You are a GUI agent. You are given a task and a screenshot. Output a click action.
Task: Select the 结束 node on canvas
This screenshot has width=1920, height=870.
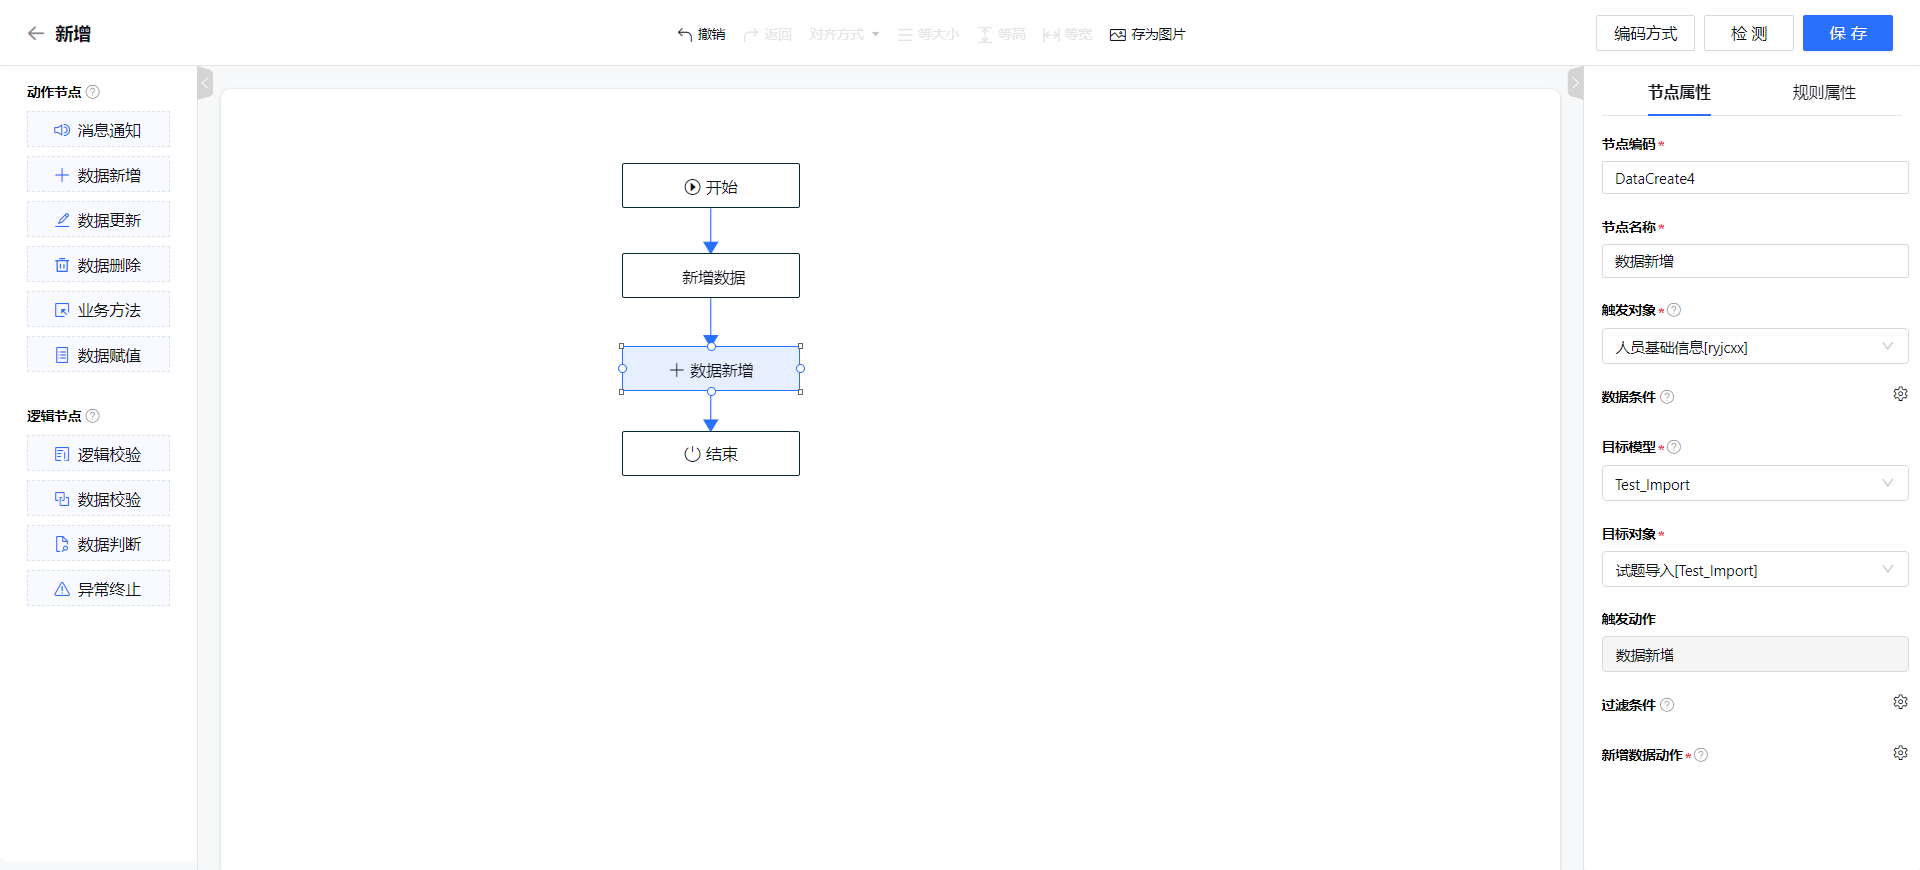[711, 454]
